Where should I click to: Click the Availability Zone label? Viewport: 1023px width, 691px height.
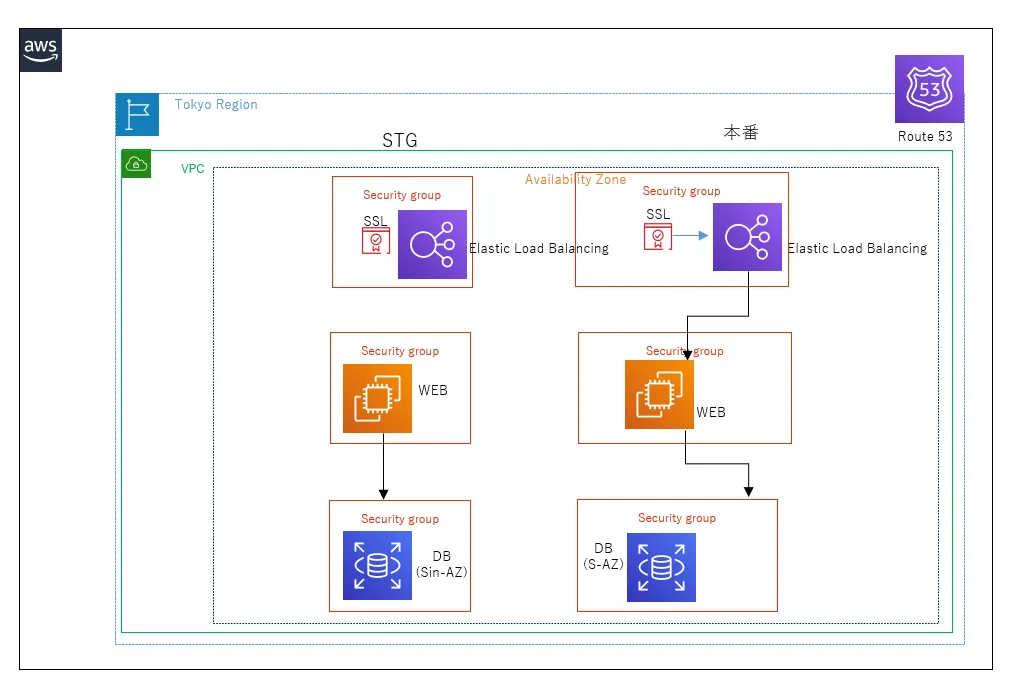coord(575,179)
